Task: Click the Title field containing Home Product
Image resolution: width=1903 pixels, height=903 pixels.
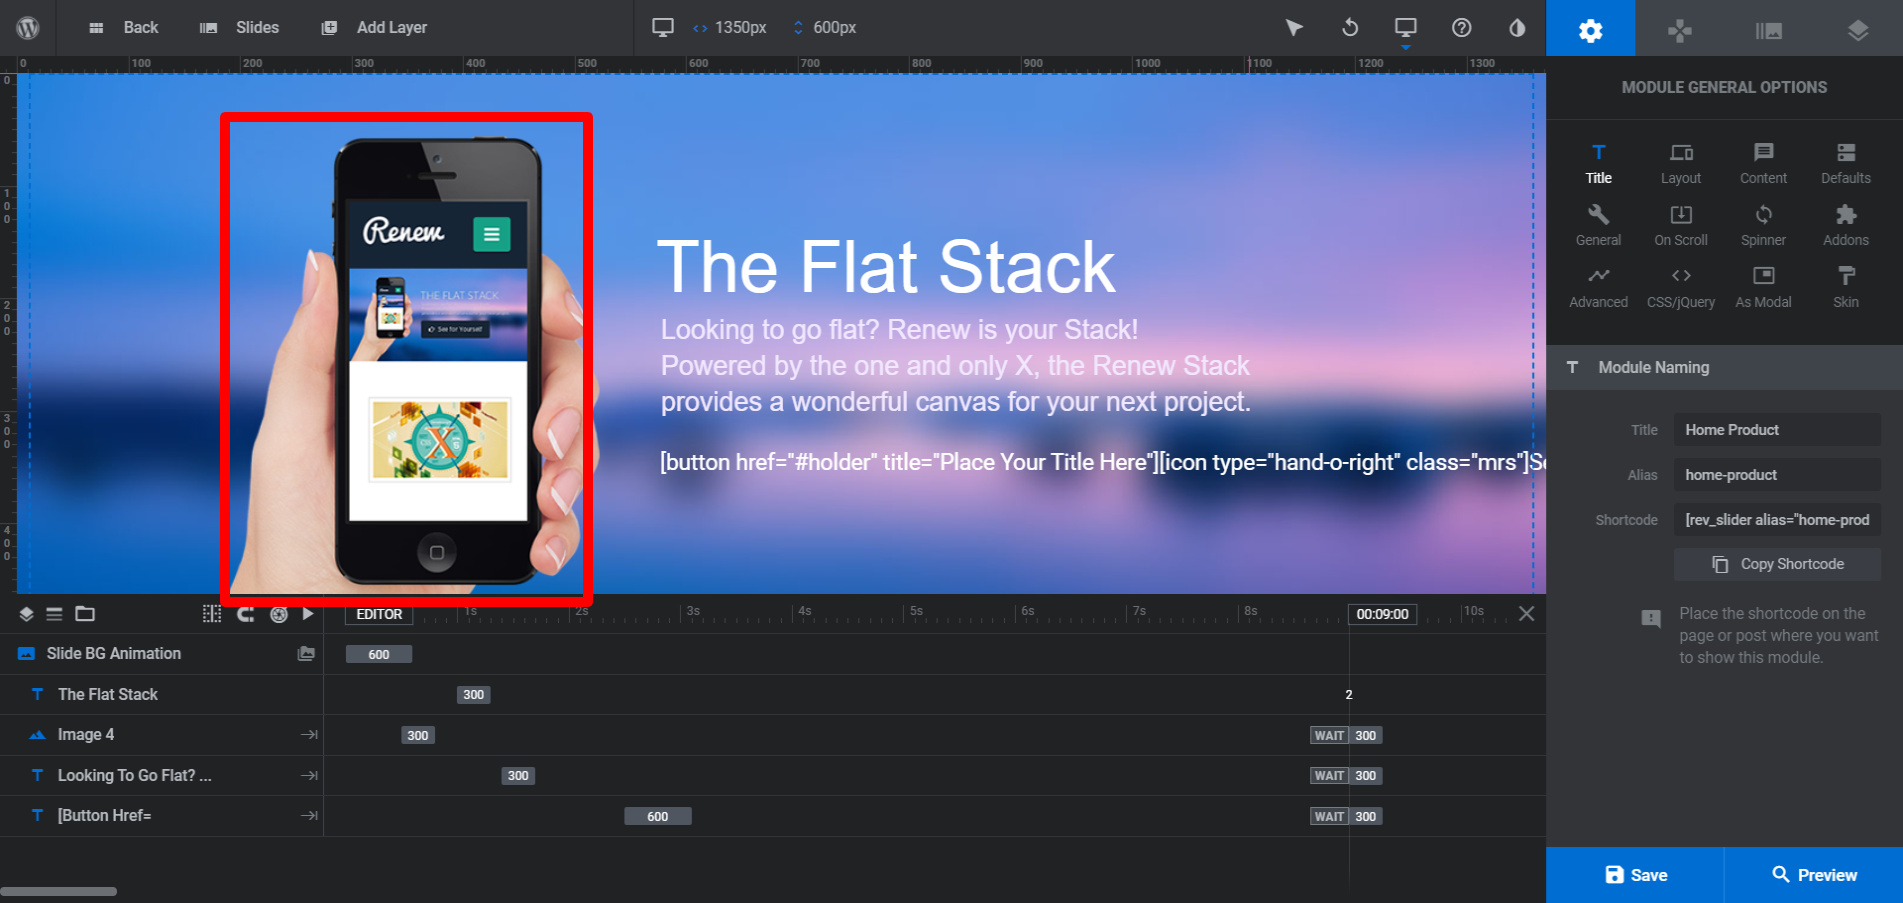Action: [x=1777, y=430]
